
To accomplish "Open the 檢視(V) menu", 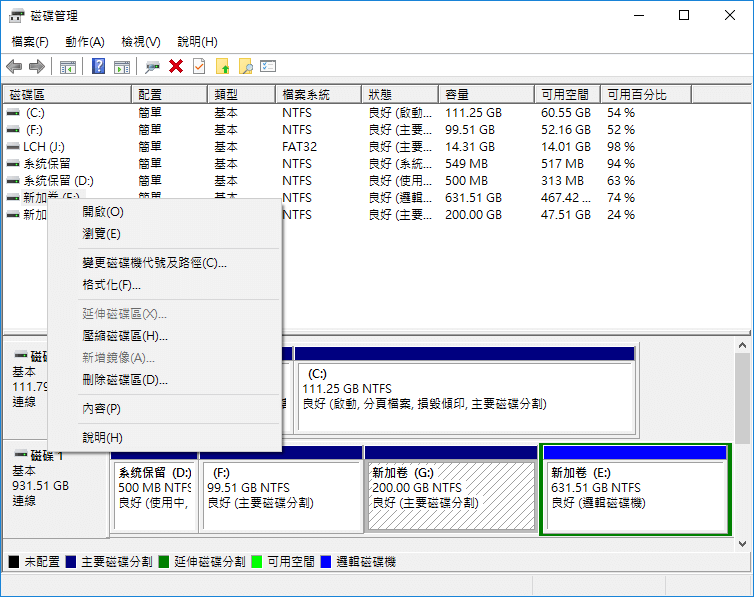I will 141,42.
